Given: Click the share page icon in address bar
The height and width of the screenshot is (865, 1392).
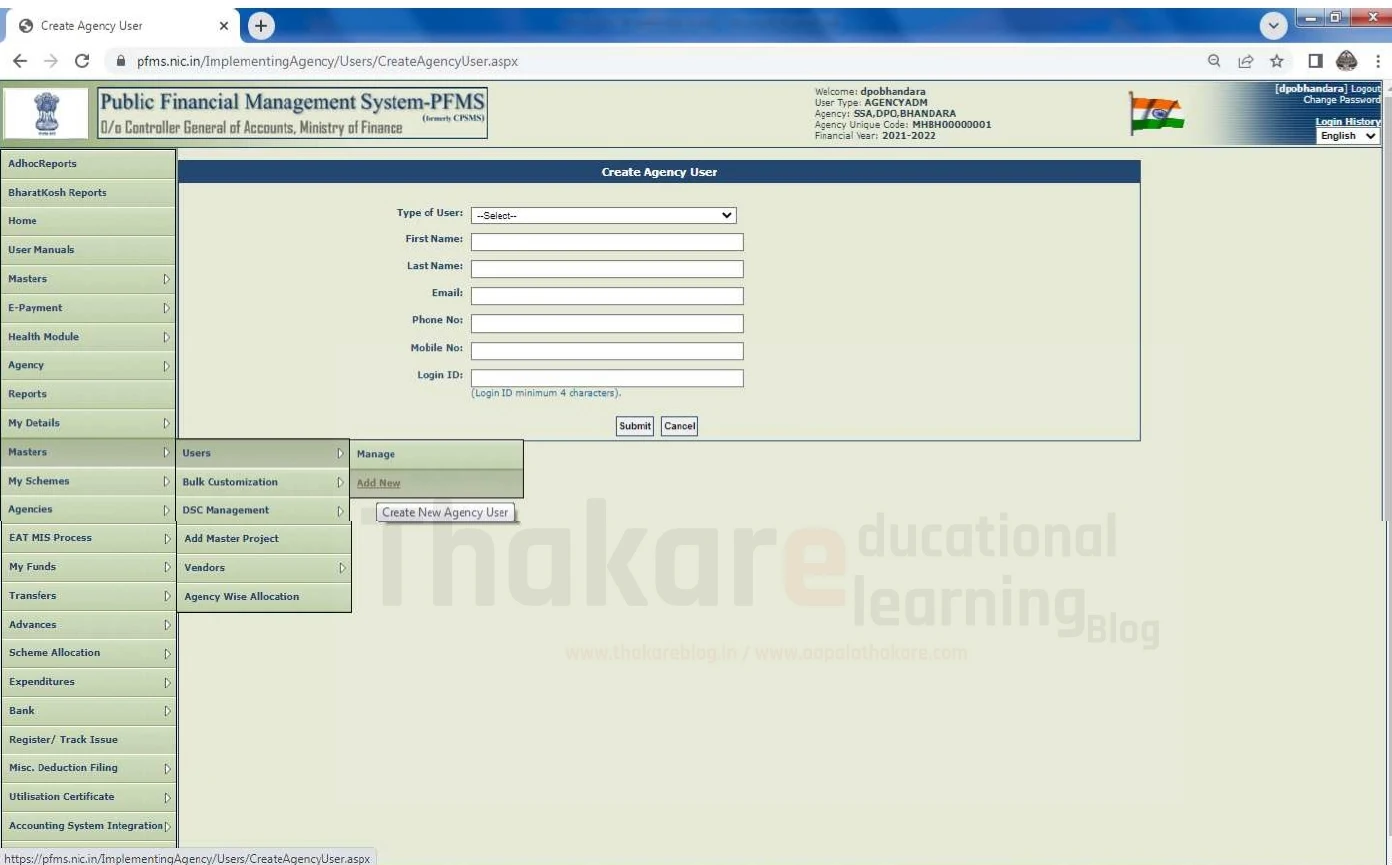Looking at the screenshot, I should 1248,61.
